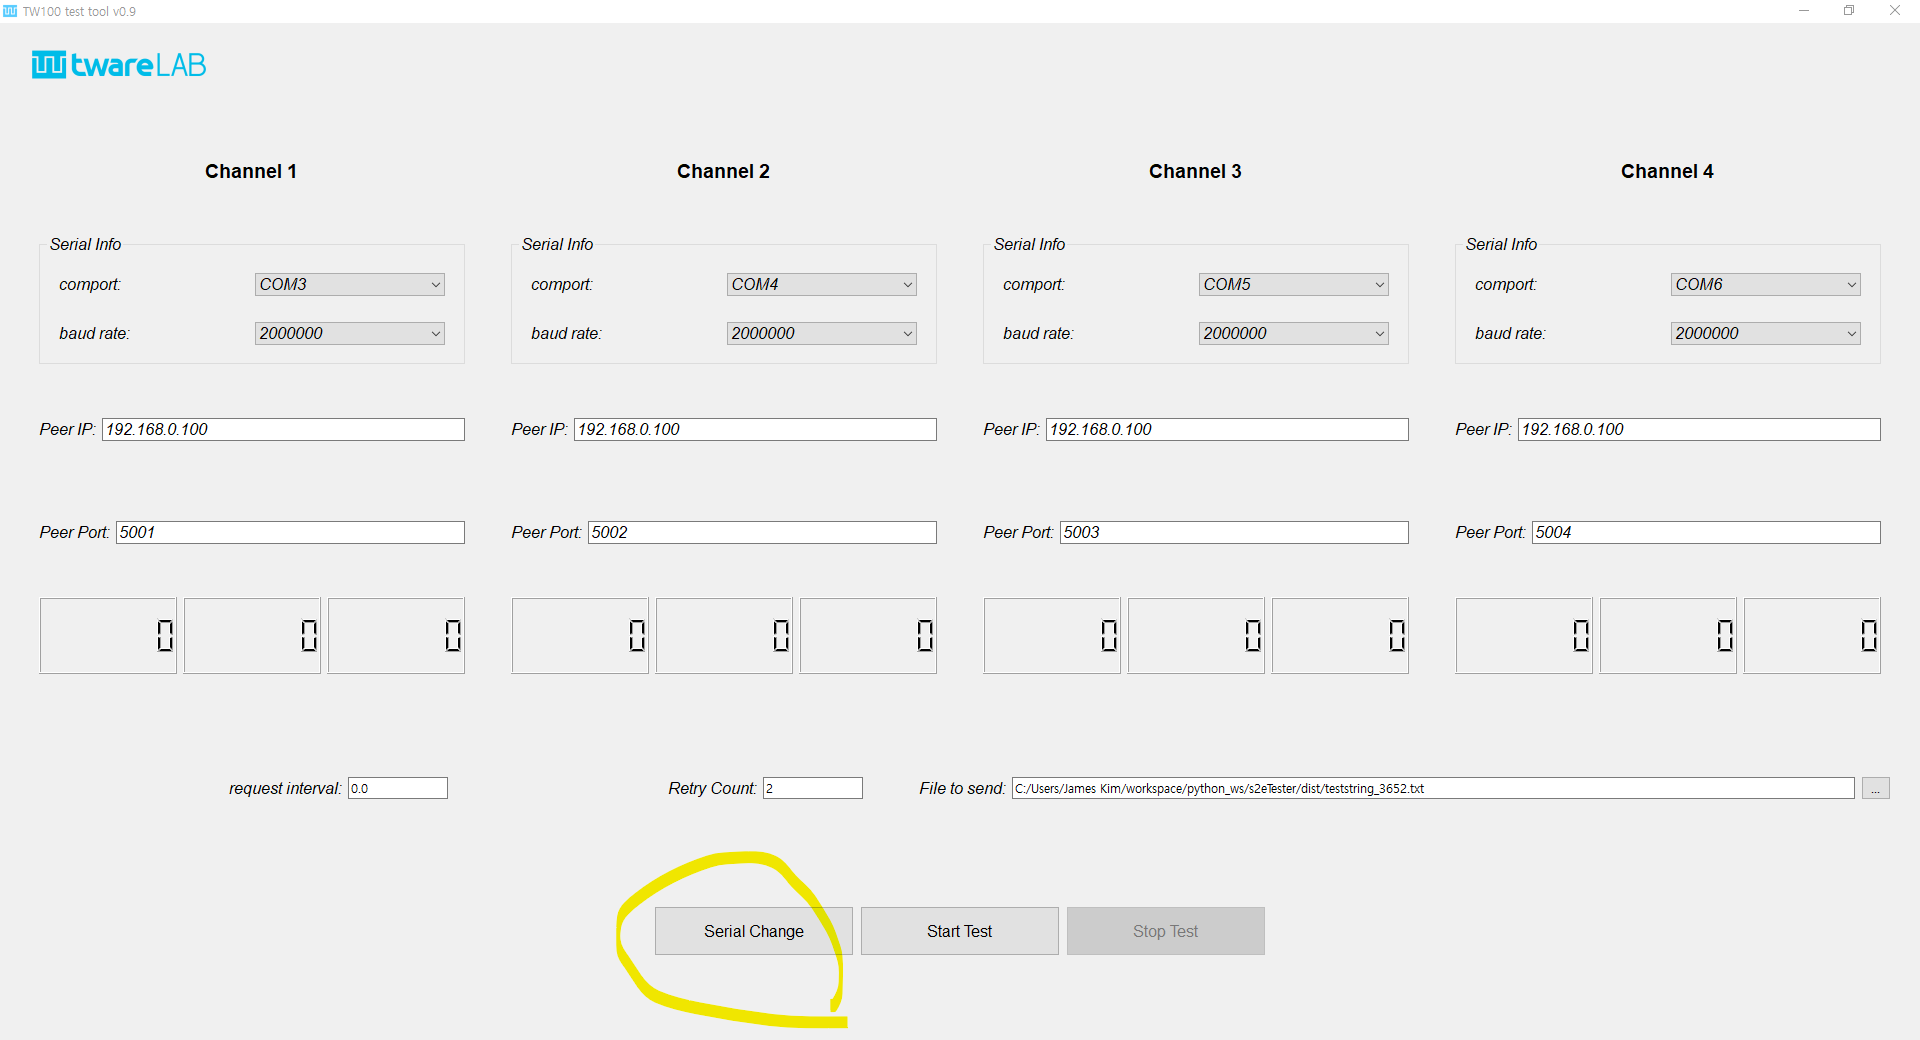The image size is (1920, 1040).
Task: Click the request interval label
Action: (285, 788)
